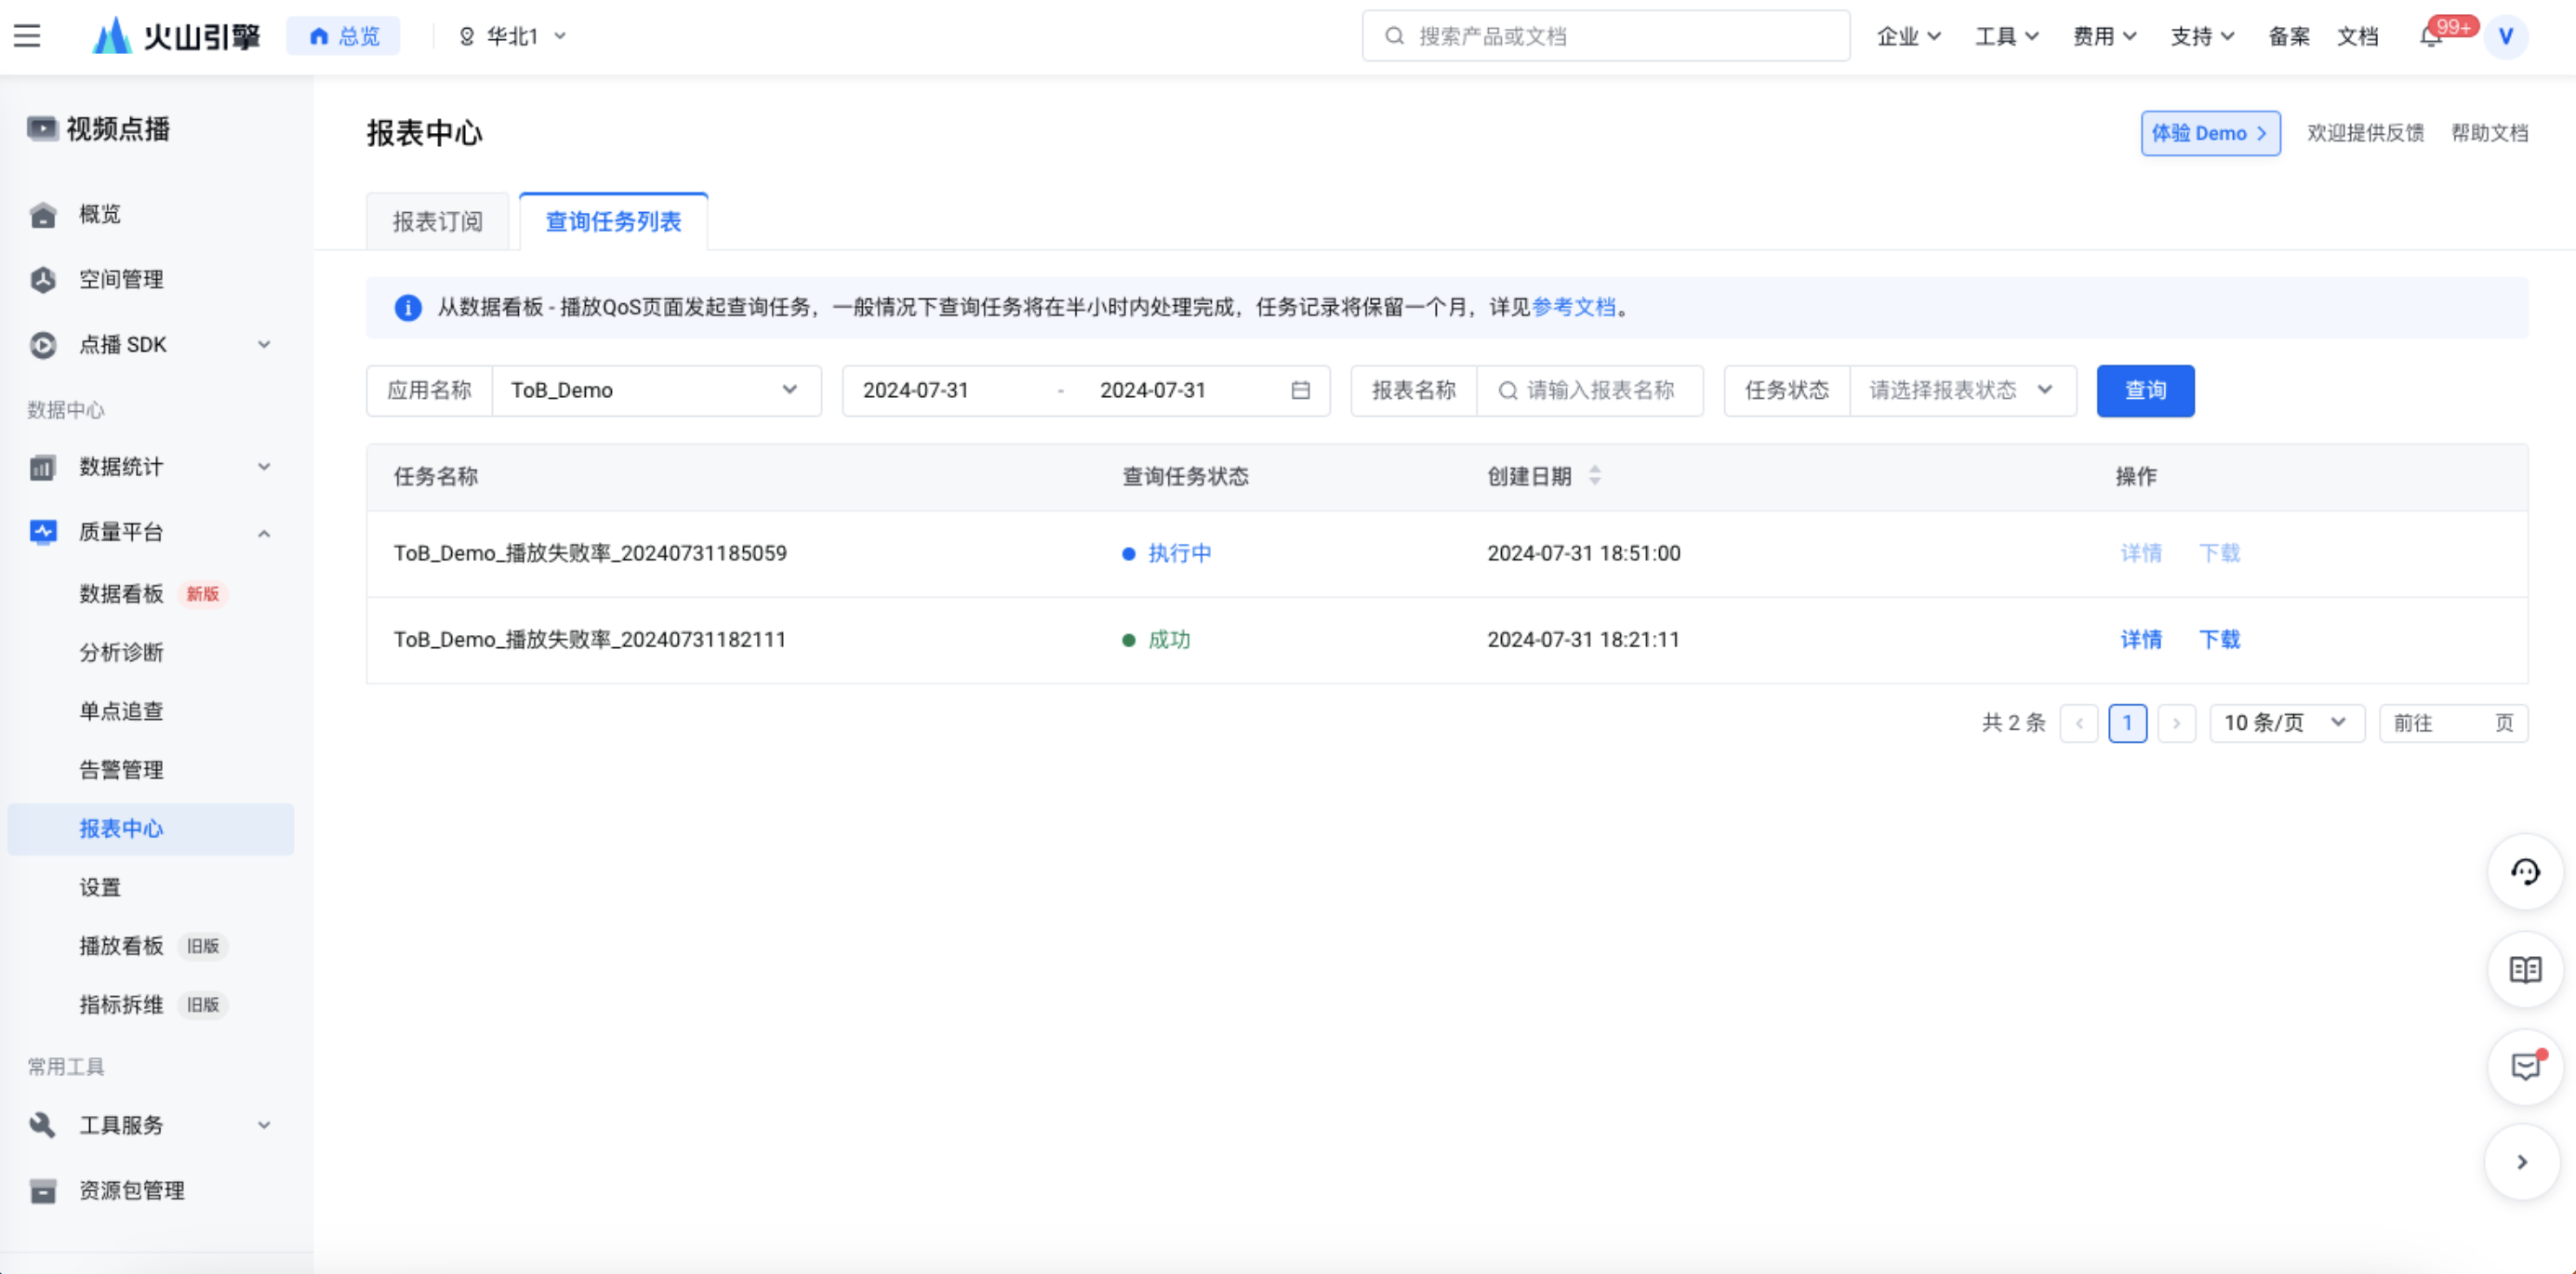Viewport: 2576px width, 1274px height.
Task: Click 下载 for task 20240731182111
Action: coord(2219,639)
